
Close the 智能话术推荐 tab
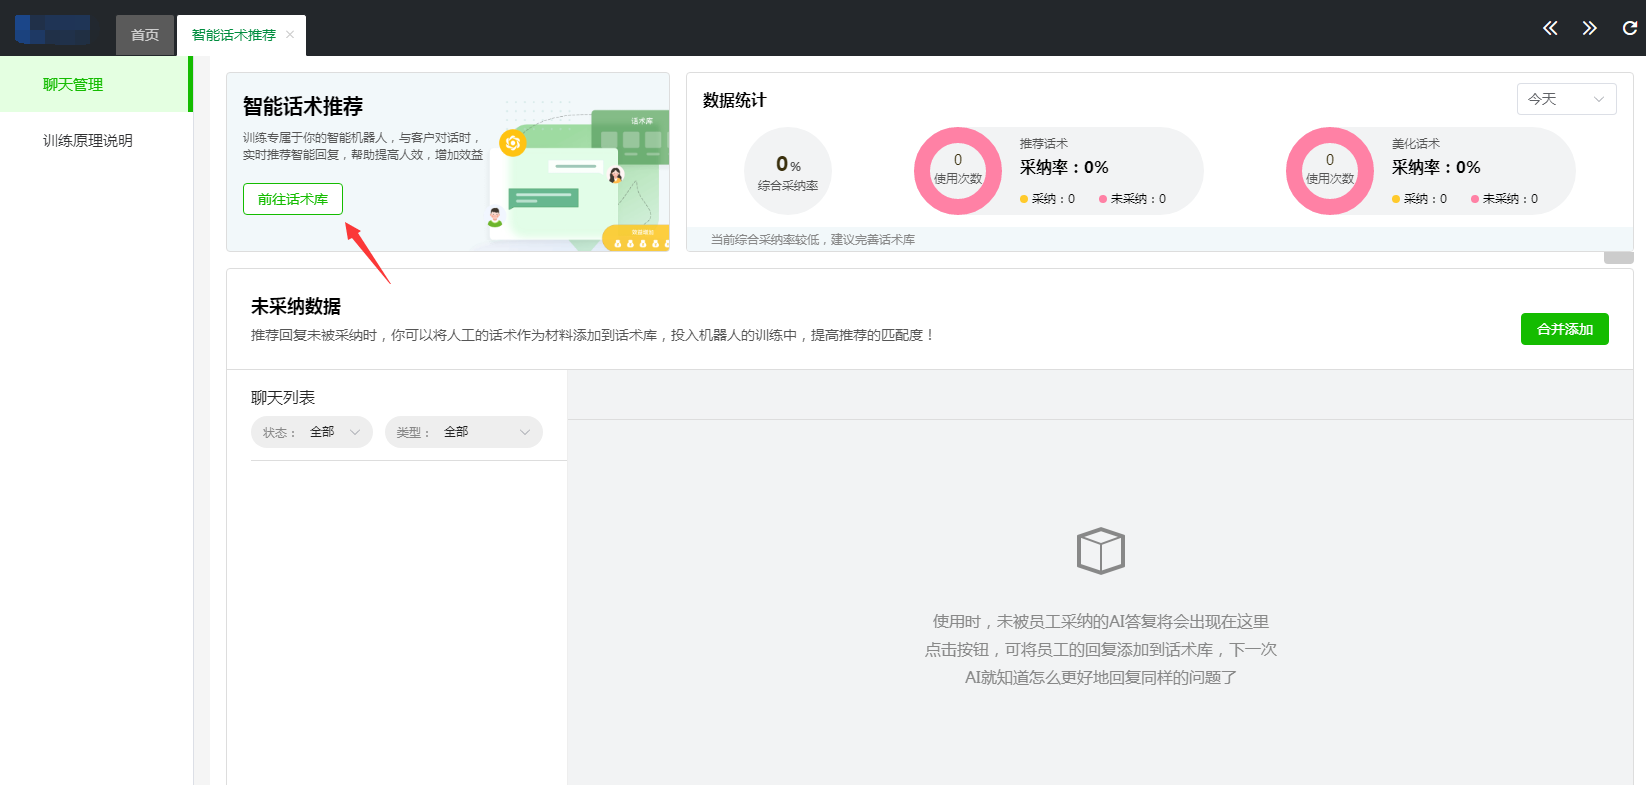(290, 35)
